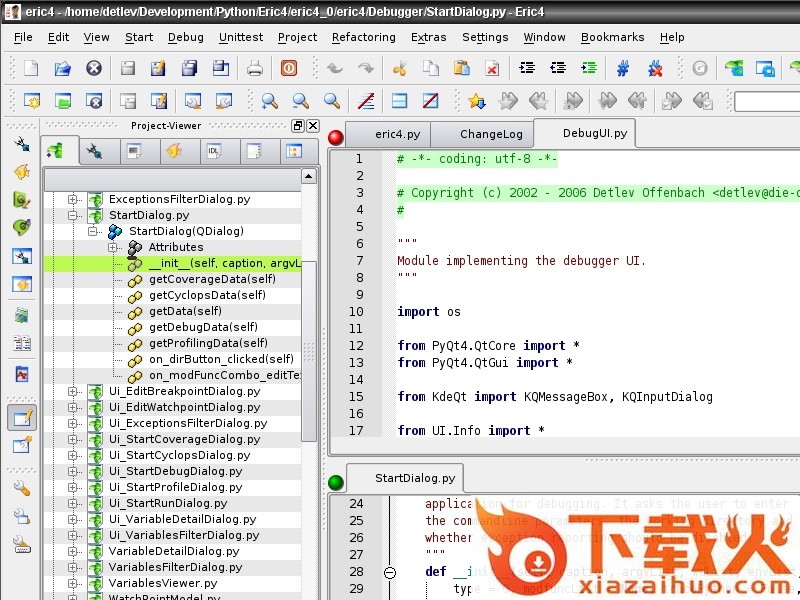Click the project tree vertical scrollbar
Image resolution: width=800 pixels, height=600 pixels.
(x=309, y=350)
